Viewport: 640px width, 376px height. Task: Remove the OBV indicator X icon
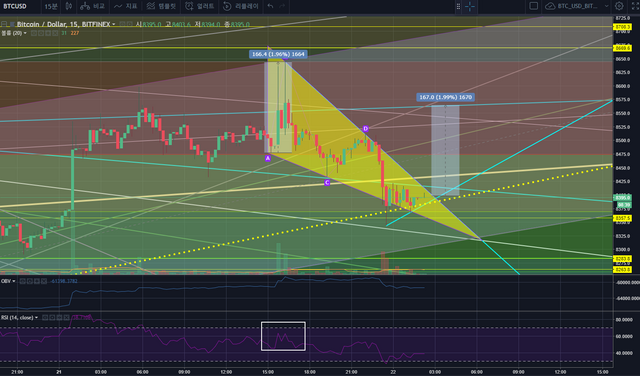(x=44, y=281)
